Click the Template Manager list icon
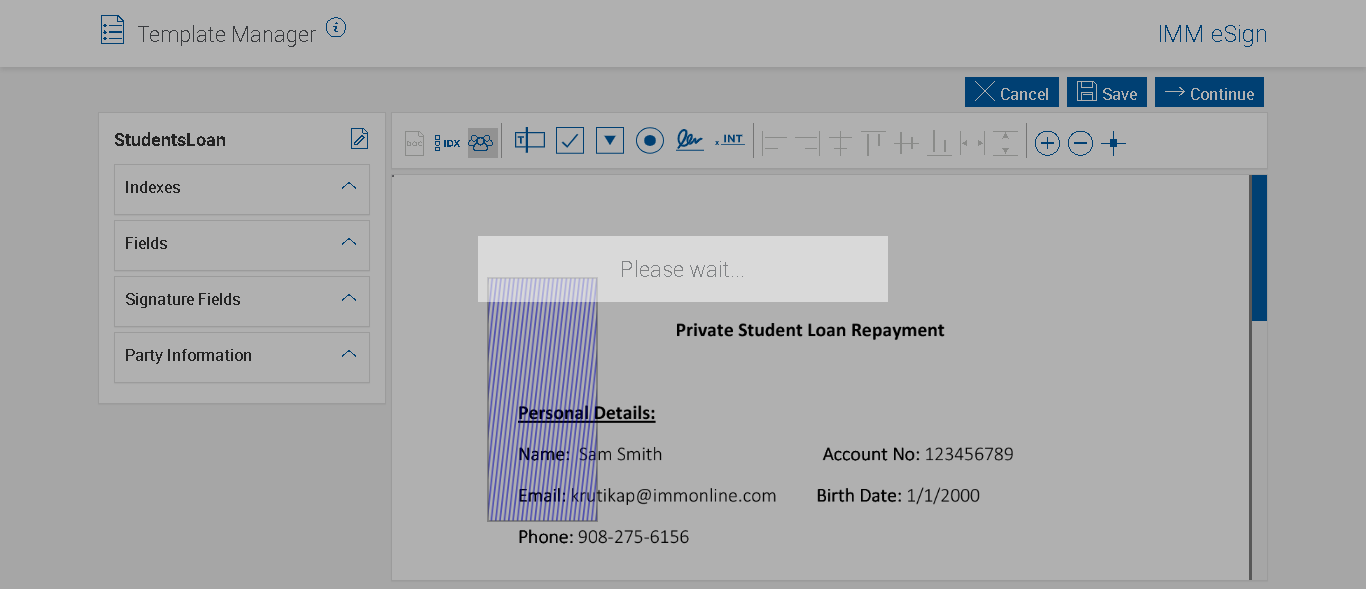Image resolution: width=1366 pixels, height=589 pixels. click(x=112, y=30)
